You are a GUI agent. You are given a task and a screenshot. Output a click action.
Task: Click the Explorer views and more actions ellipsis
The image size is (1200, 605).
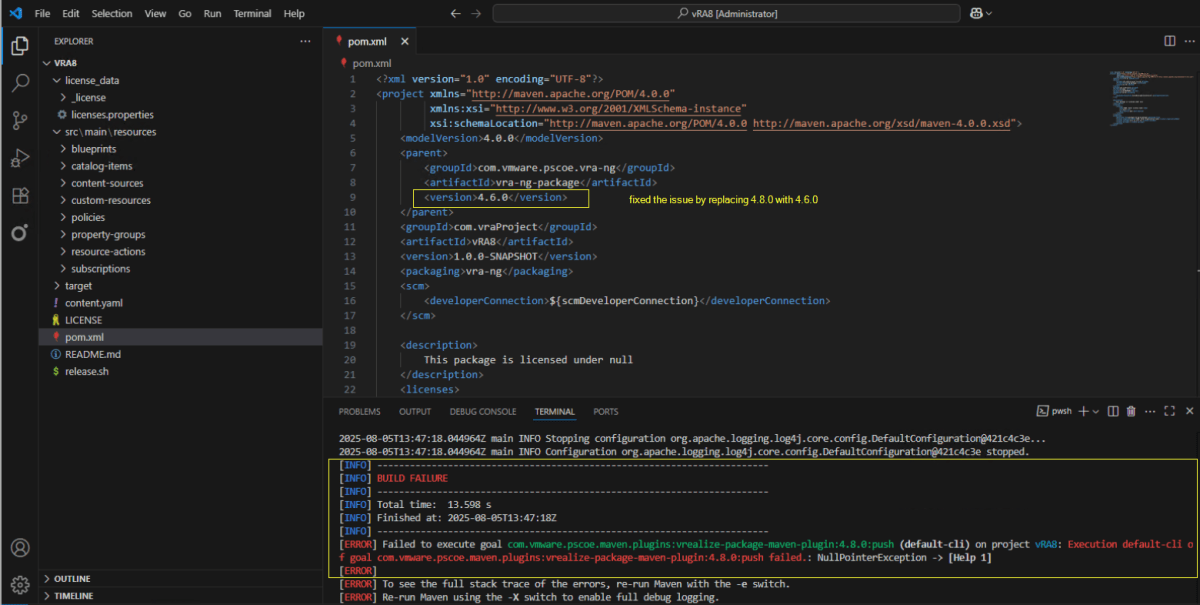pos(305,41)
